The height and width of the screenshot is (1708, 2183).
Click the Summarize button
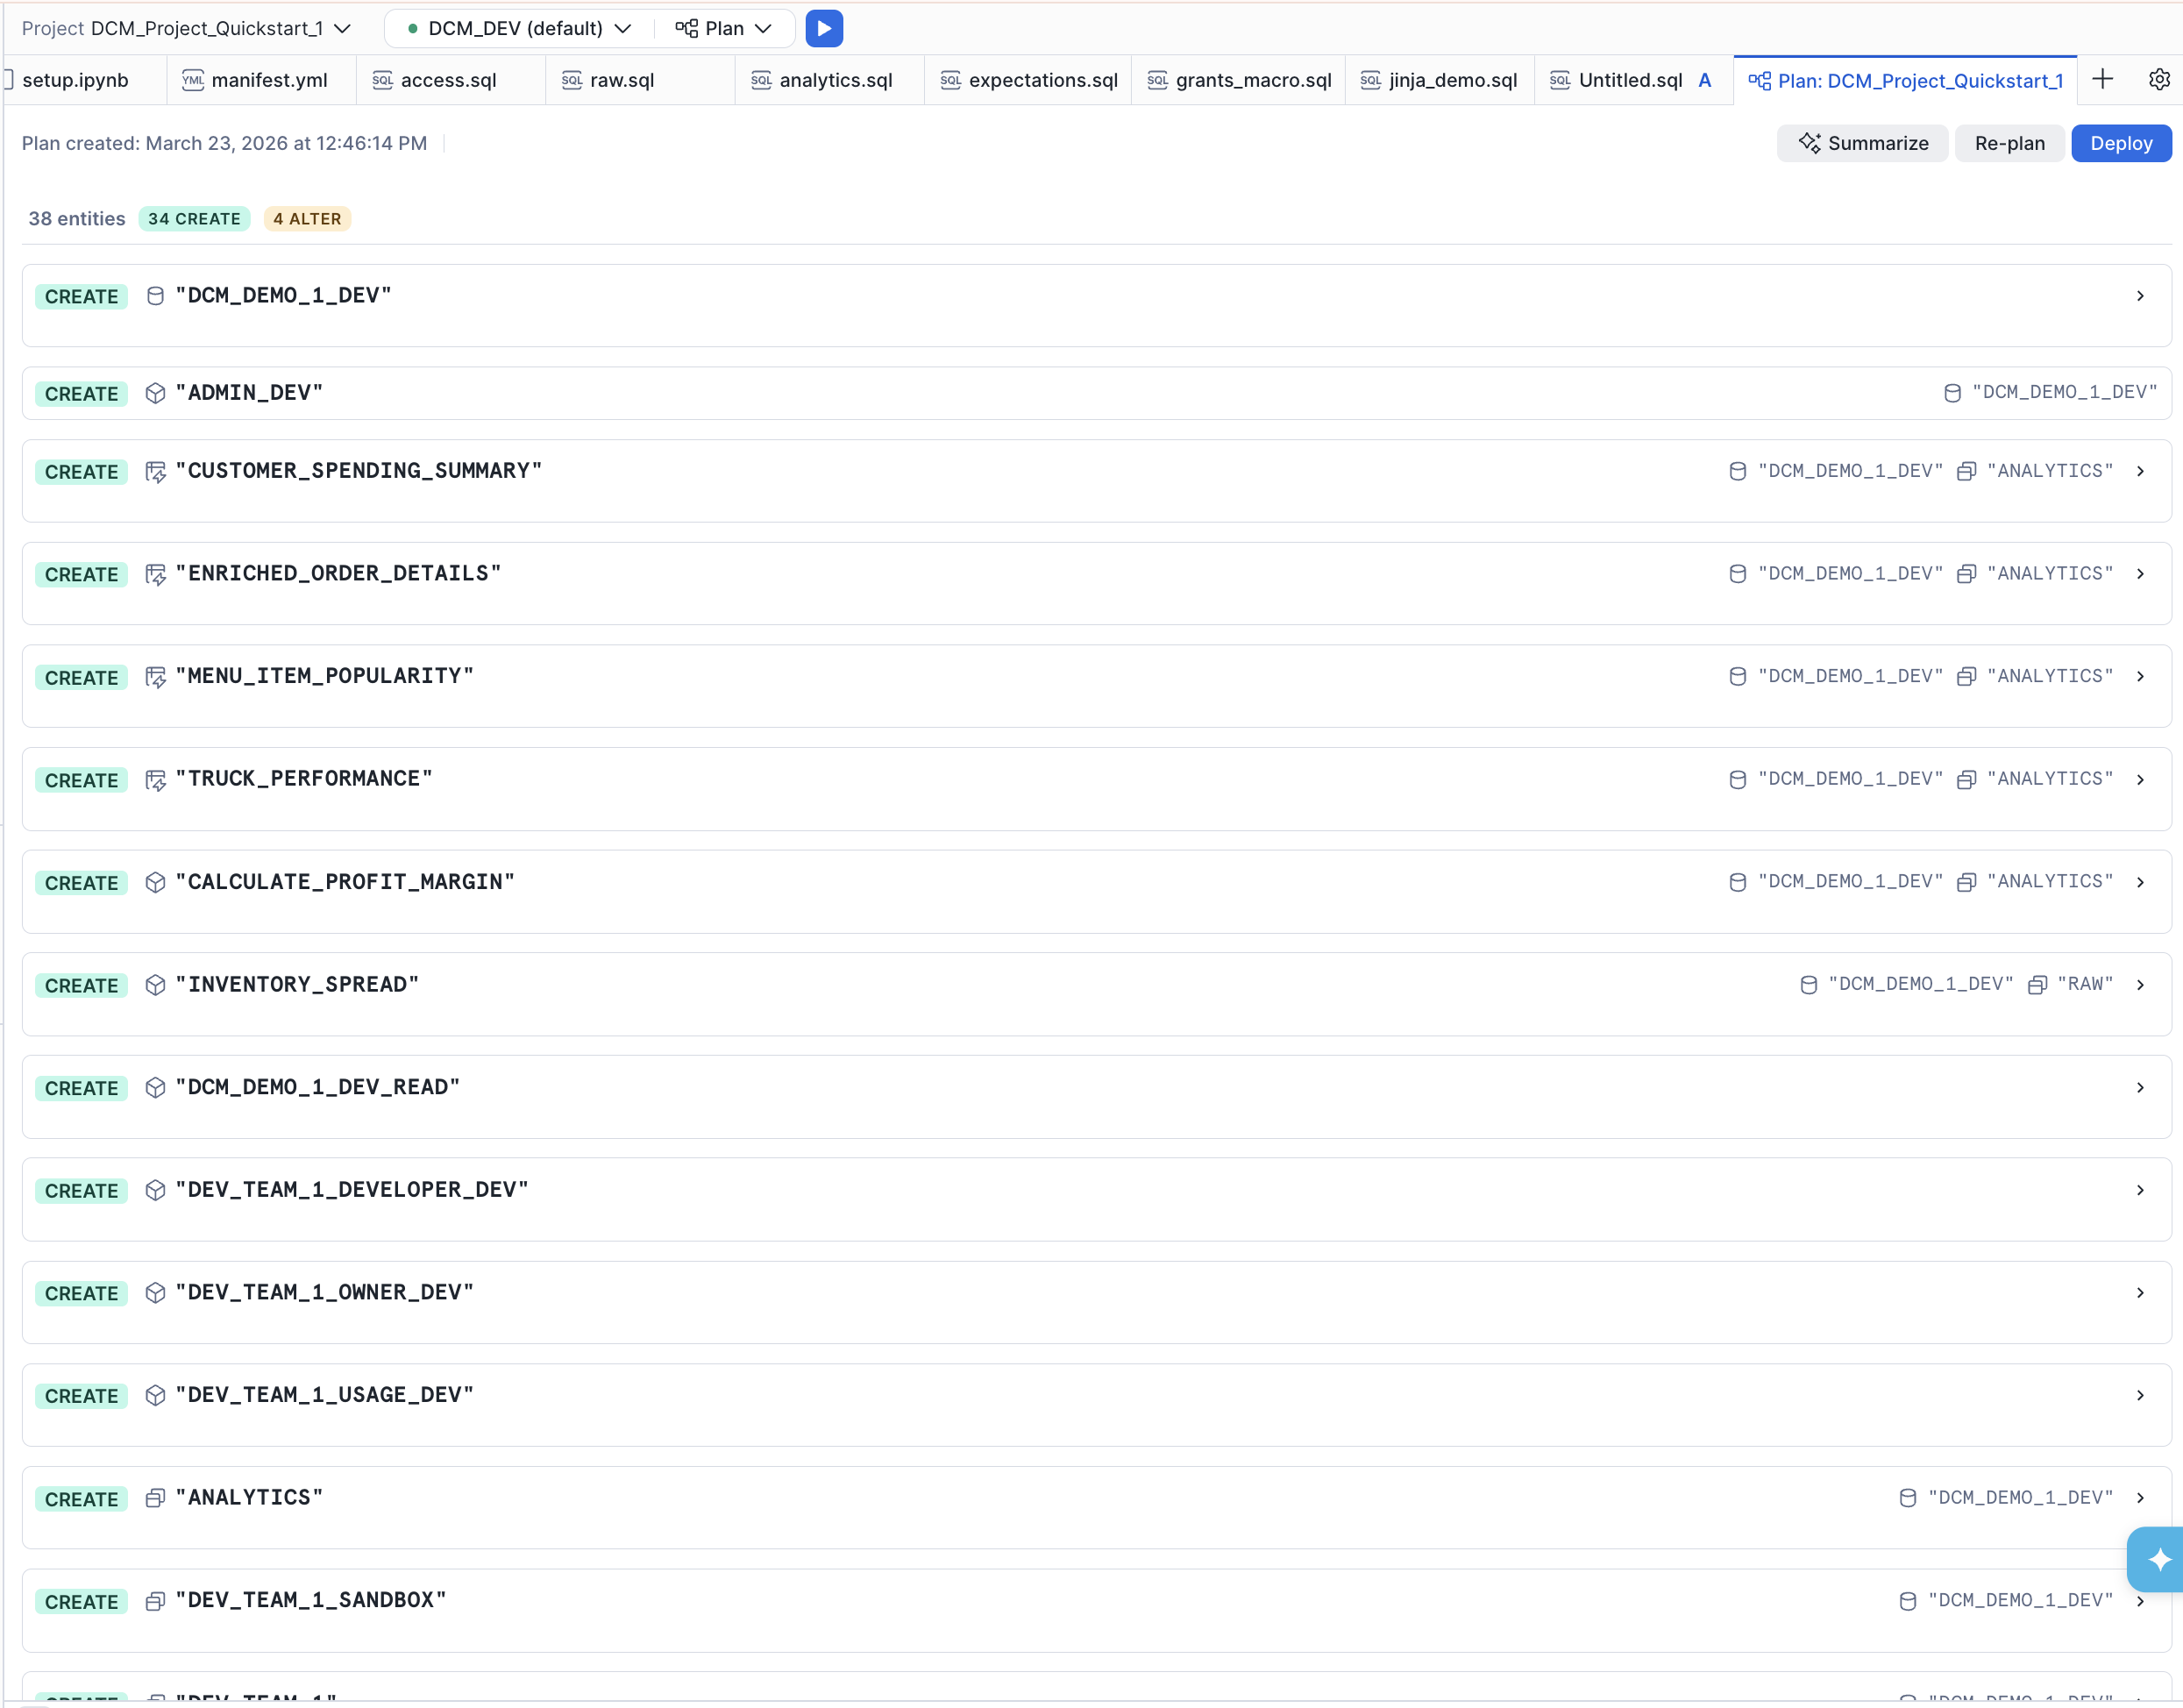click(x=1862, y=143)
